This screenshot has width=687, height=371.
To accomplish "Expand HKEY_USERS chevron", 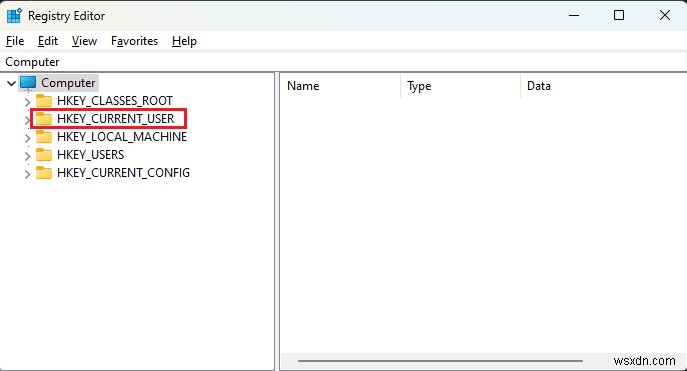I will (x=27, y=156).
